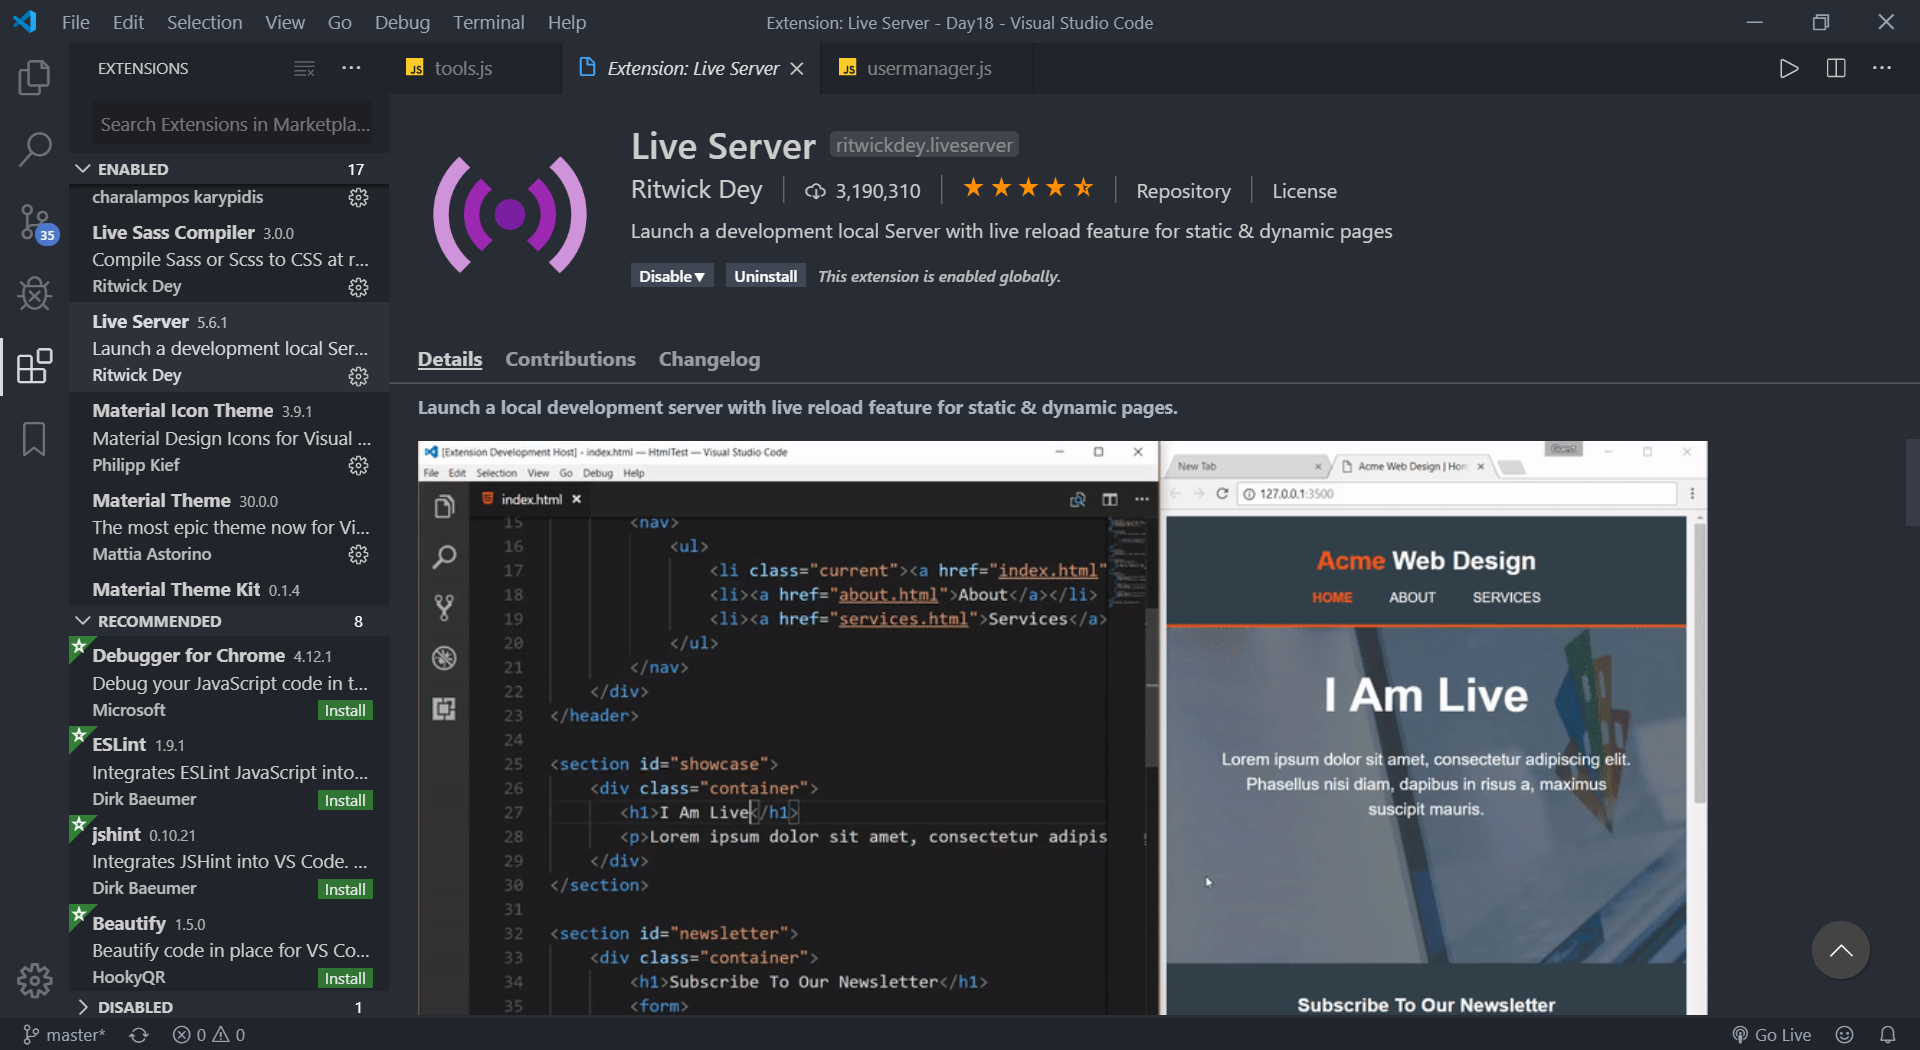The height and width of the screenshot is (1050, 1920).
Task: Click the synchronize changes icon near master branch
Action: click(x=137, y=1034)
